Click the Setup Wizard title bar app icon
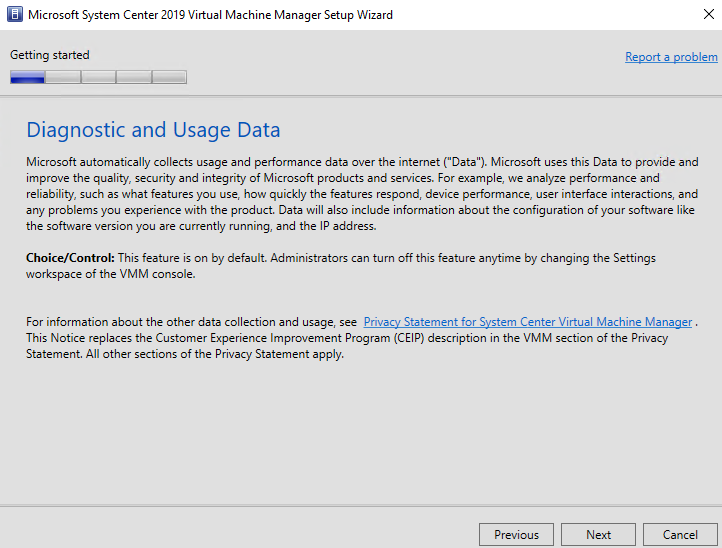This screenshot has height=548, width=722. pyautogui.click(x=15, y=14)
